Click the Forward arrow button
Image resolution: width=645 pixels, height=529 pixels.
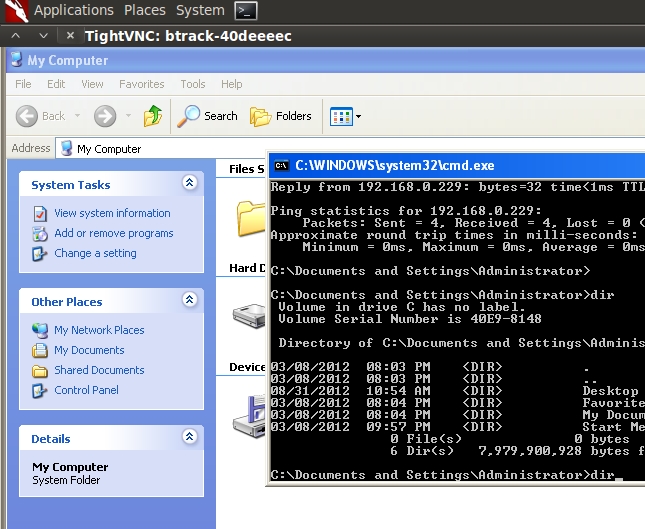point(105,116)
